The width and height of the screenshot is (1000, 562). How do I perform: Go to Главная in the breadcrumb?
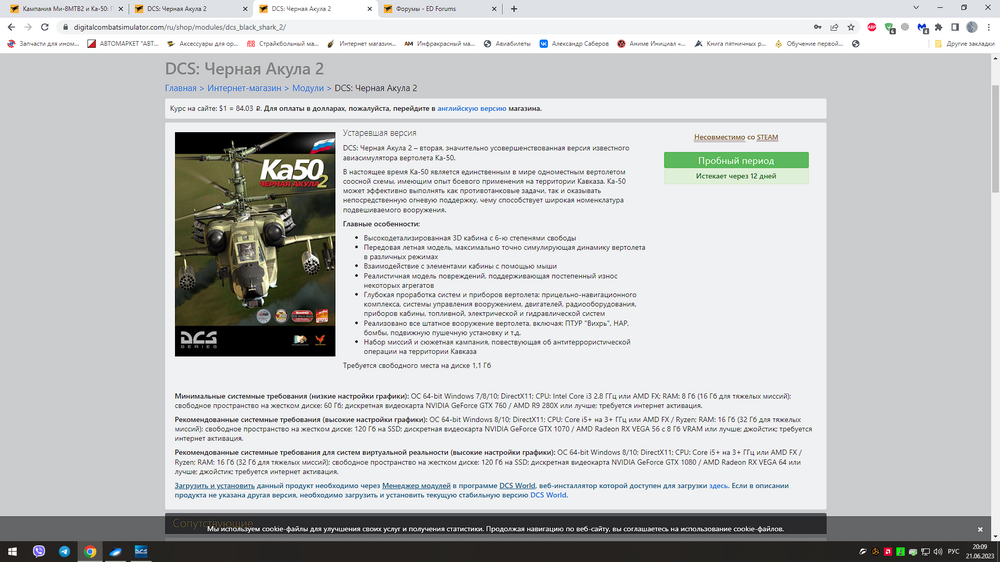tap(180, 88)
